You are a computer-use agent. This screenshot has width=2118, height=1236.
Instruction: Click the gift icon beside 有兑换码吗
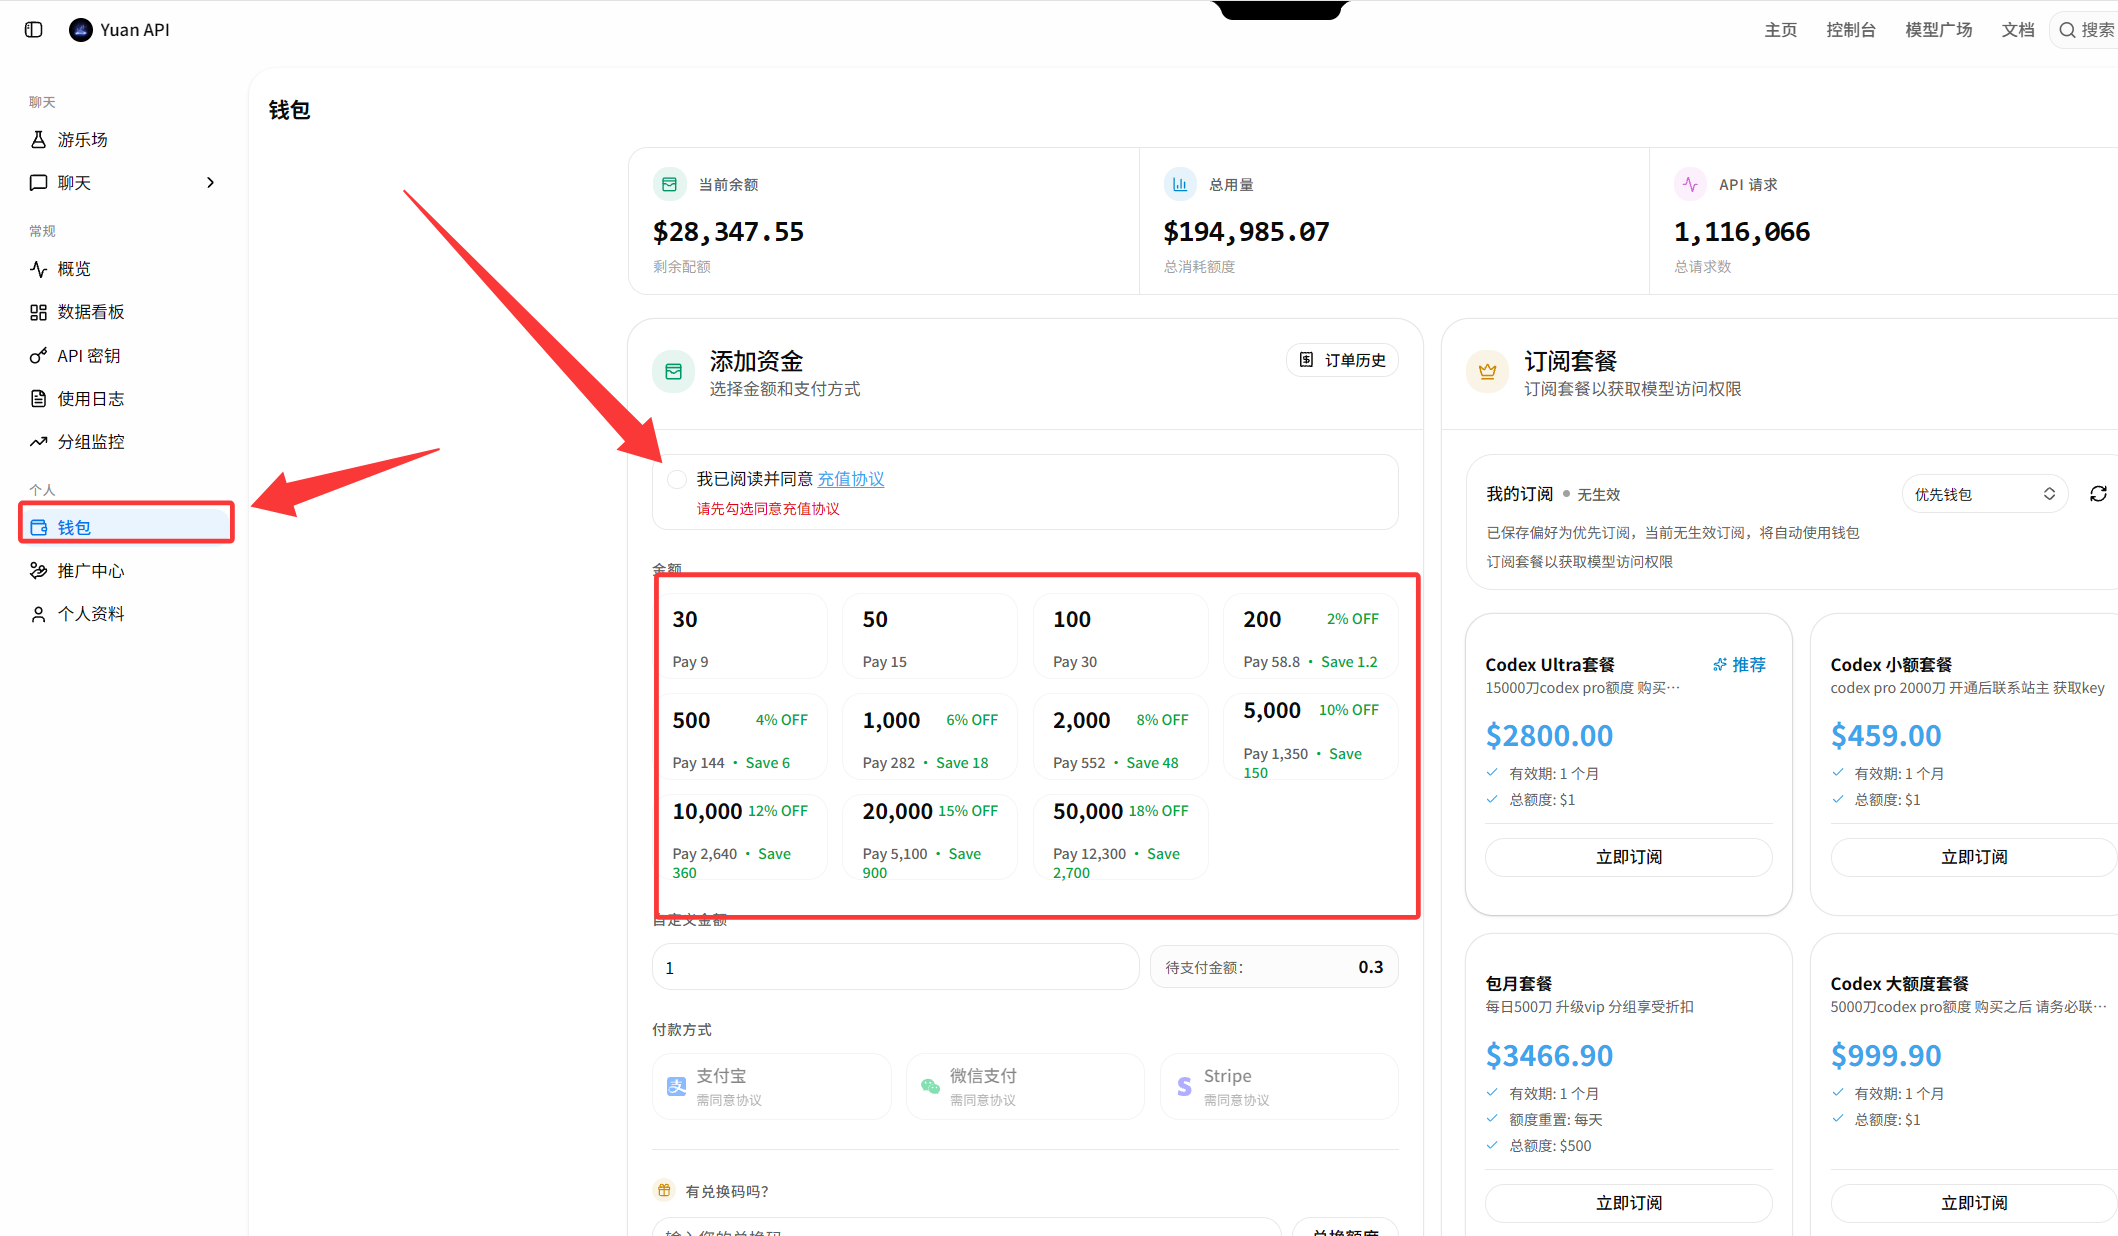click(664, 1190)
